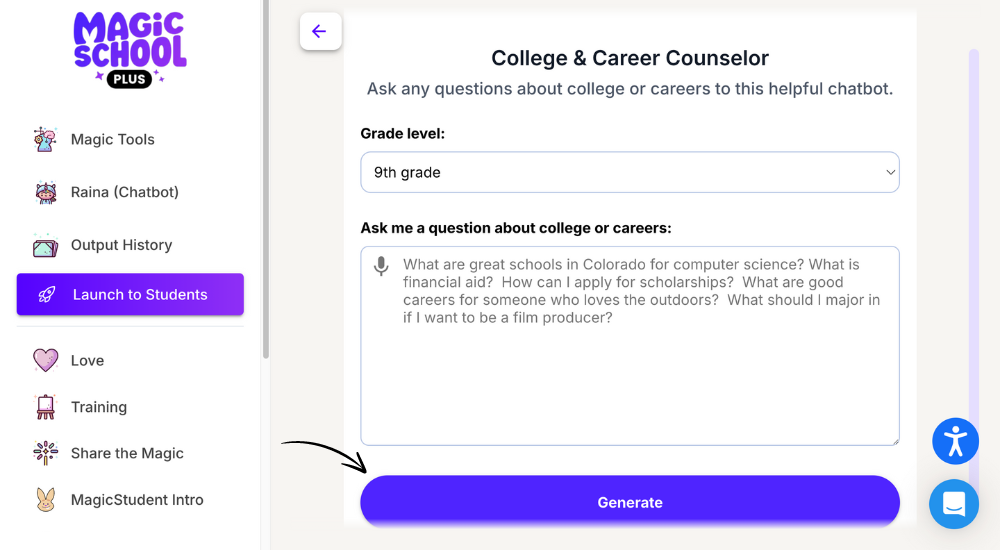This screenshot has height=550, width=1000.
Task: Open Output History in the sidebar
Action: coord(121,245)
